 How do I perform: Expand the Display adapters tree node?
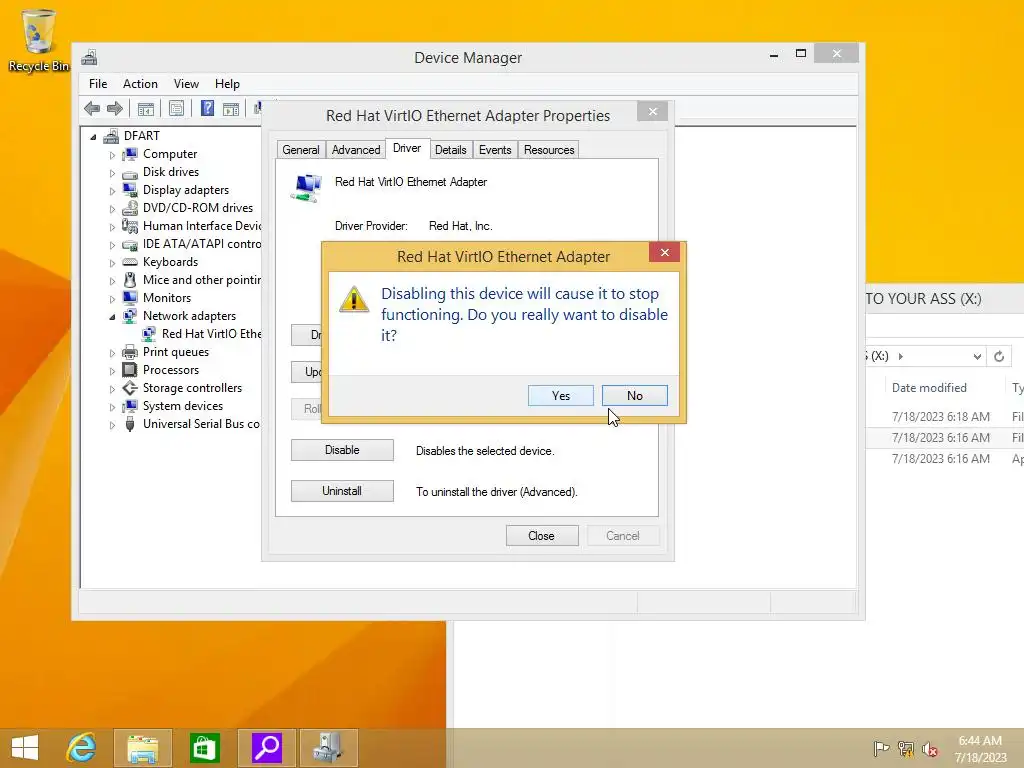[112, 191]
